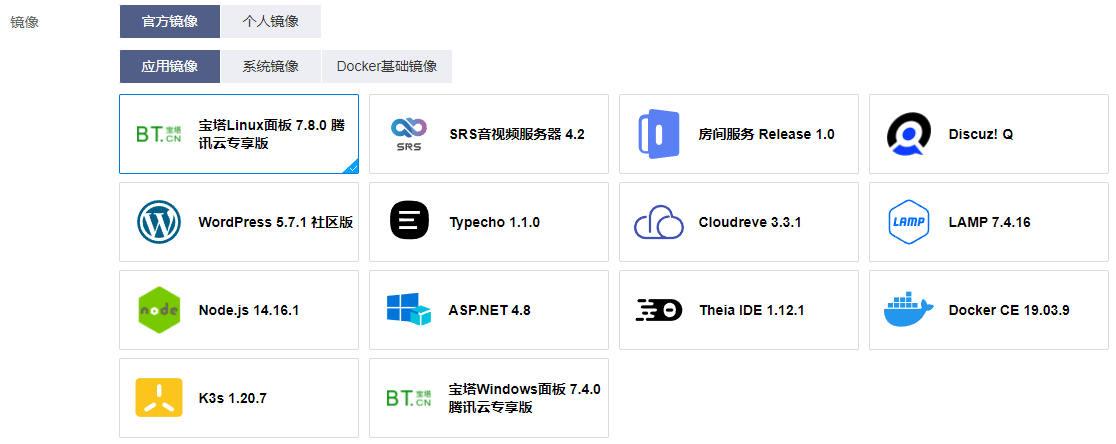This screenshot has height=444, width=1116.
Task: Click the Discuz! Q round logo
Action: [x=908, y=134]
